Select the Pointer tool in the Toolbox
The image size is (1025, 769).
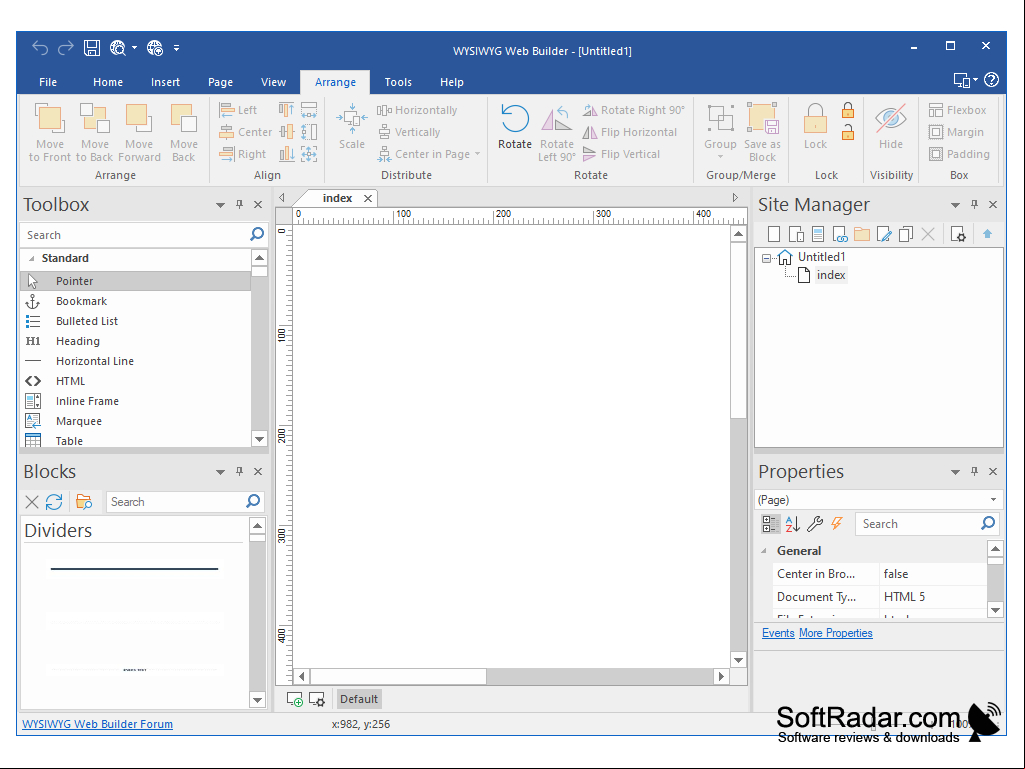135,281
